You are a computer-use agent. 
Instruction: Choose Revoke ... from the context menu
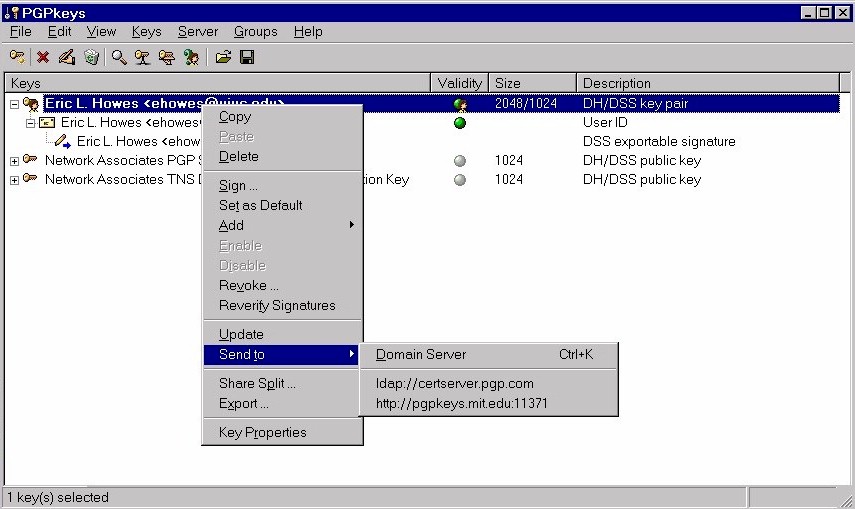282,285
